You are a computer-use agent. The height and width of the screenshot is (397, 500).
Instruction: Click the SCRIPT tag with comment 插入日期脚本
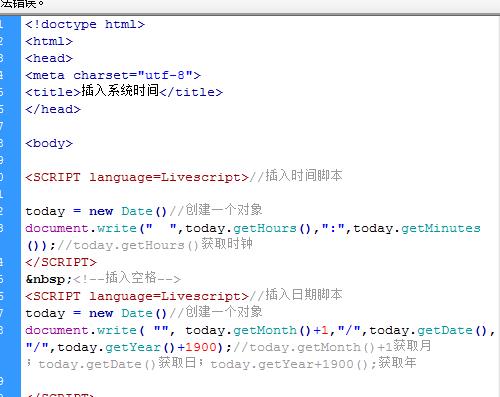click(x=184, y=295)
